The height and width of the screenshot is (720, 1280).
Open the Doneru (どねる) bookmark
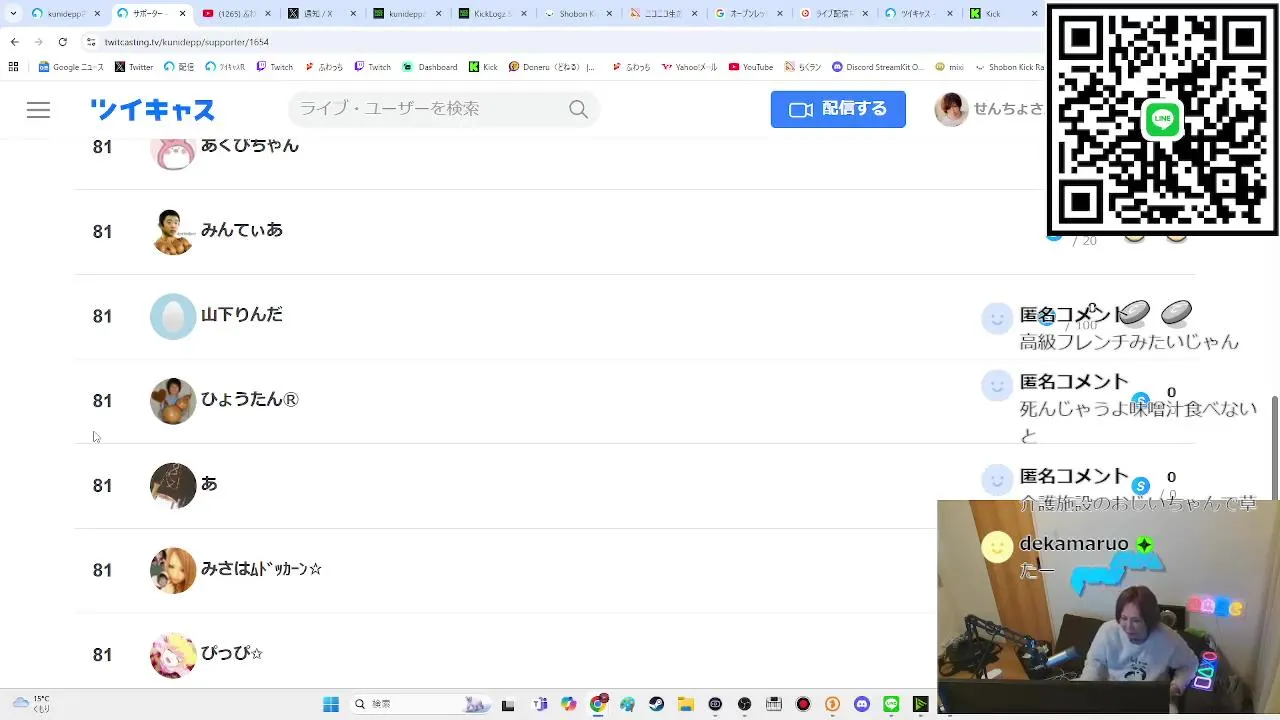pos(552,67)
